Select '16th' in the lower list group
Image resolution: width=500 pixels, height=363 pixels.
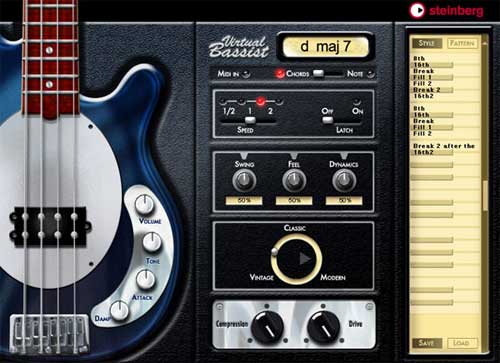click(421, 115)
